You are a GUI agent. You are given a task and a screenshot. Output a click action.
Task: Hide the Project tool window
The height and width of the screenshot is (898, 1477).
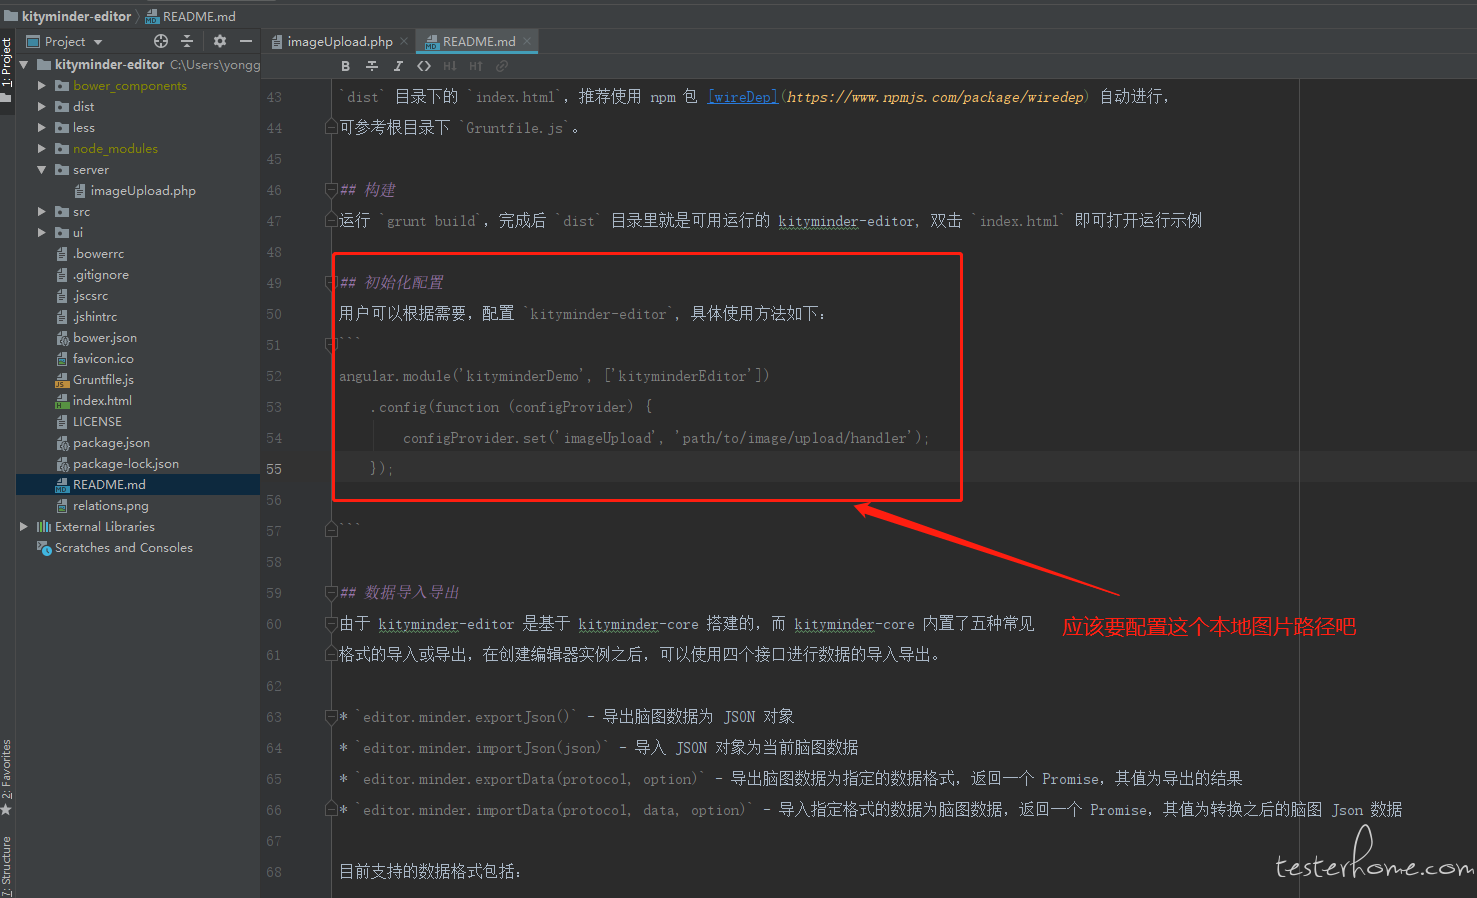[246, 41]
